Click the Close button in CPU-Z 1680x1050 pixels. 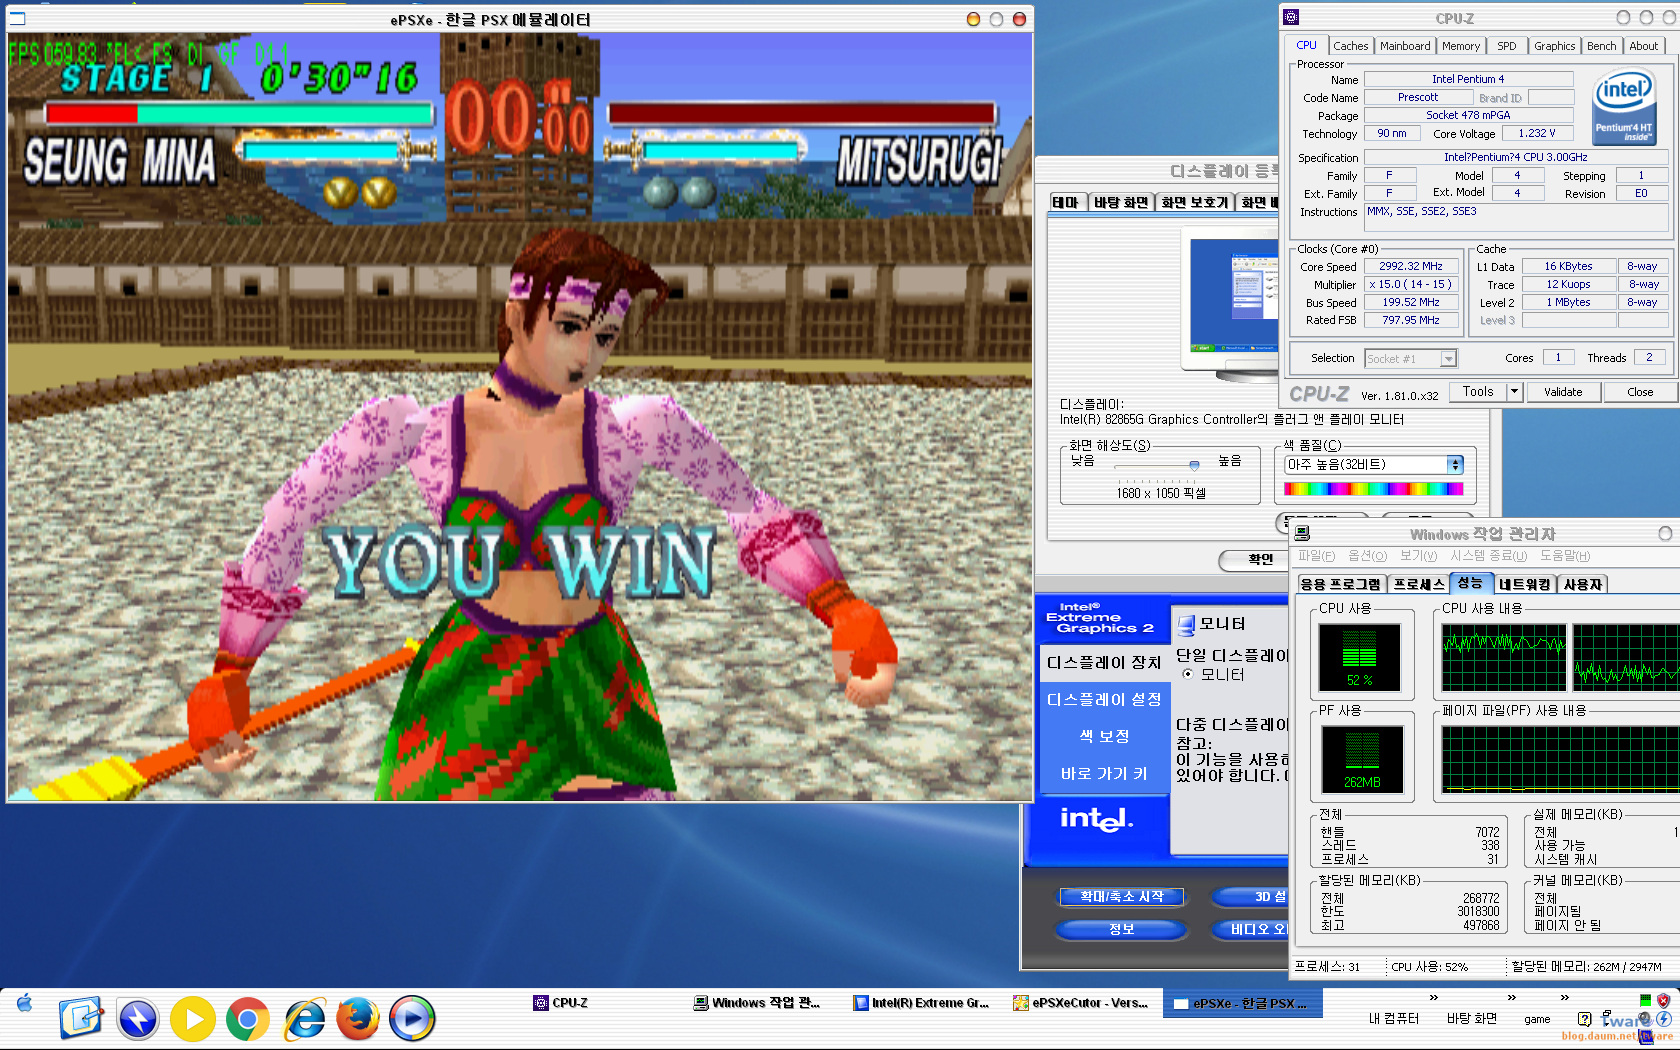coord(1640,392)
